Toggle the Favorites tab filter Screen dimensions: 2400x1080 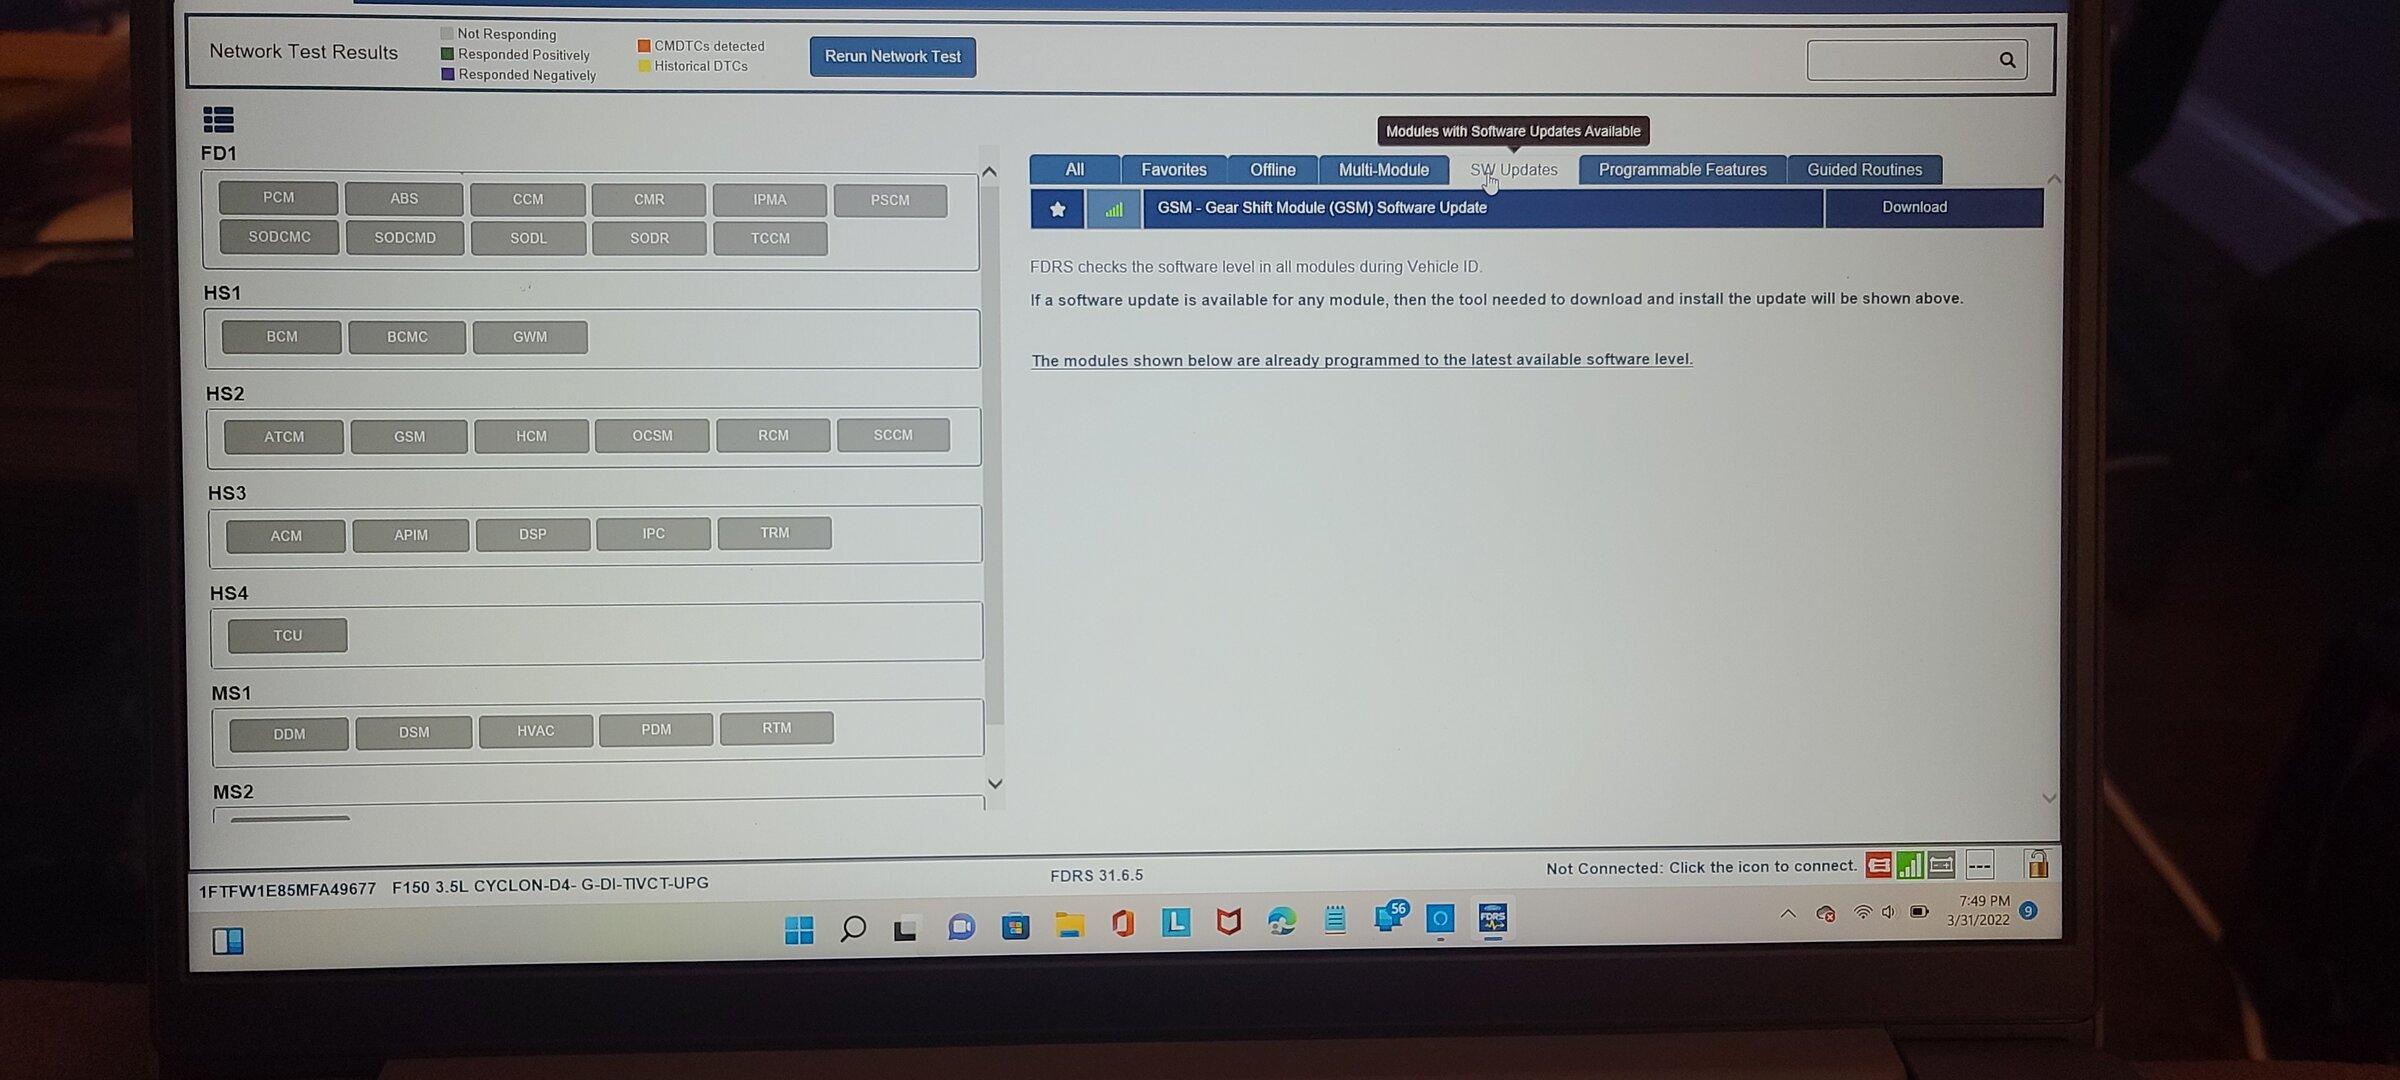(x=1174, y=168)
